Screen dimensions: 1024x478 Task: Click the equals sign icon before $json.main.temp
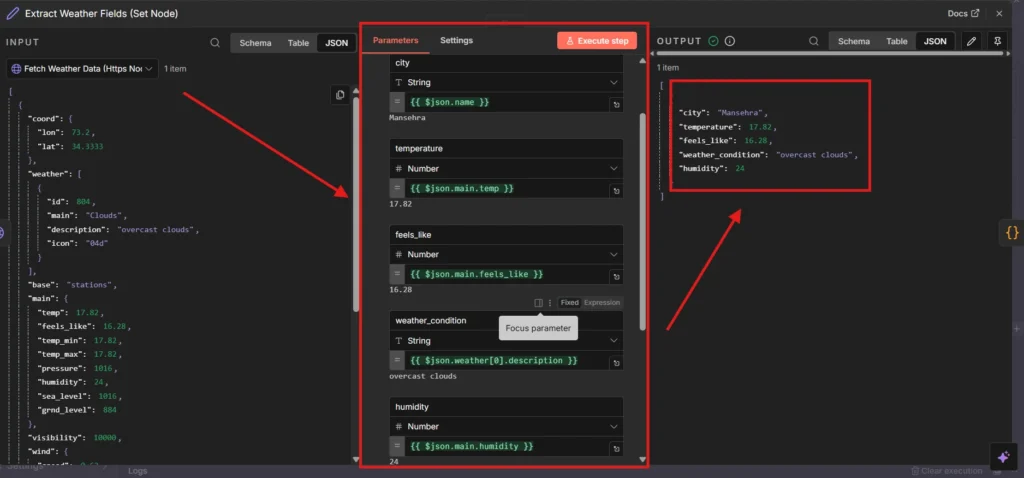[396, 188]
